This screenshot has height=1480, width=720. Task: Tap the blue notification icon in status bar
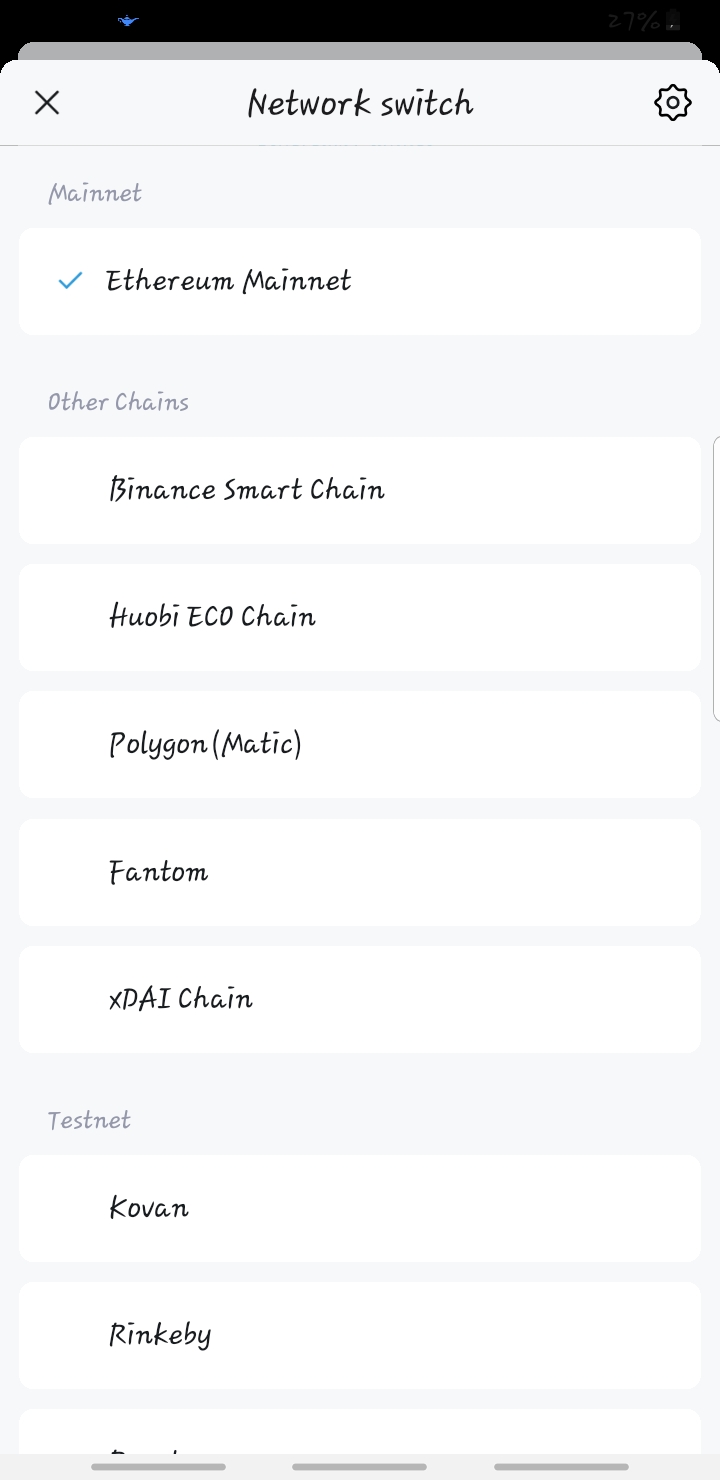coord(128,20)
